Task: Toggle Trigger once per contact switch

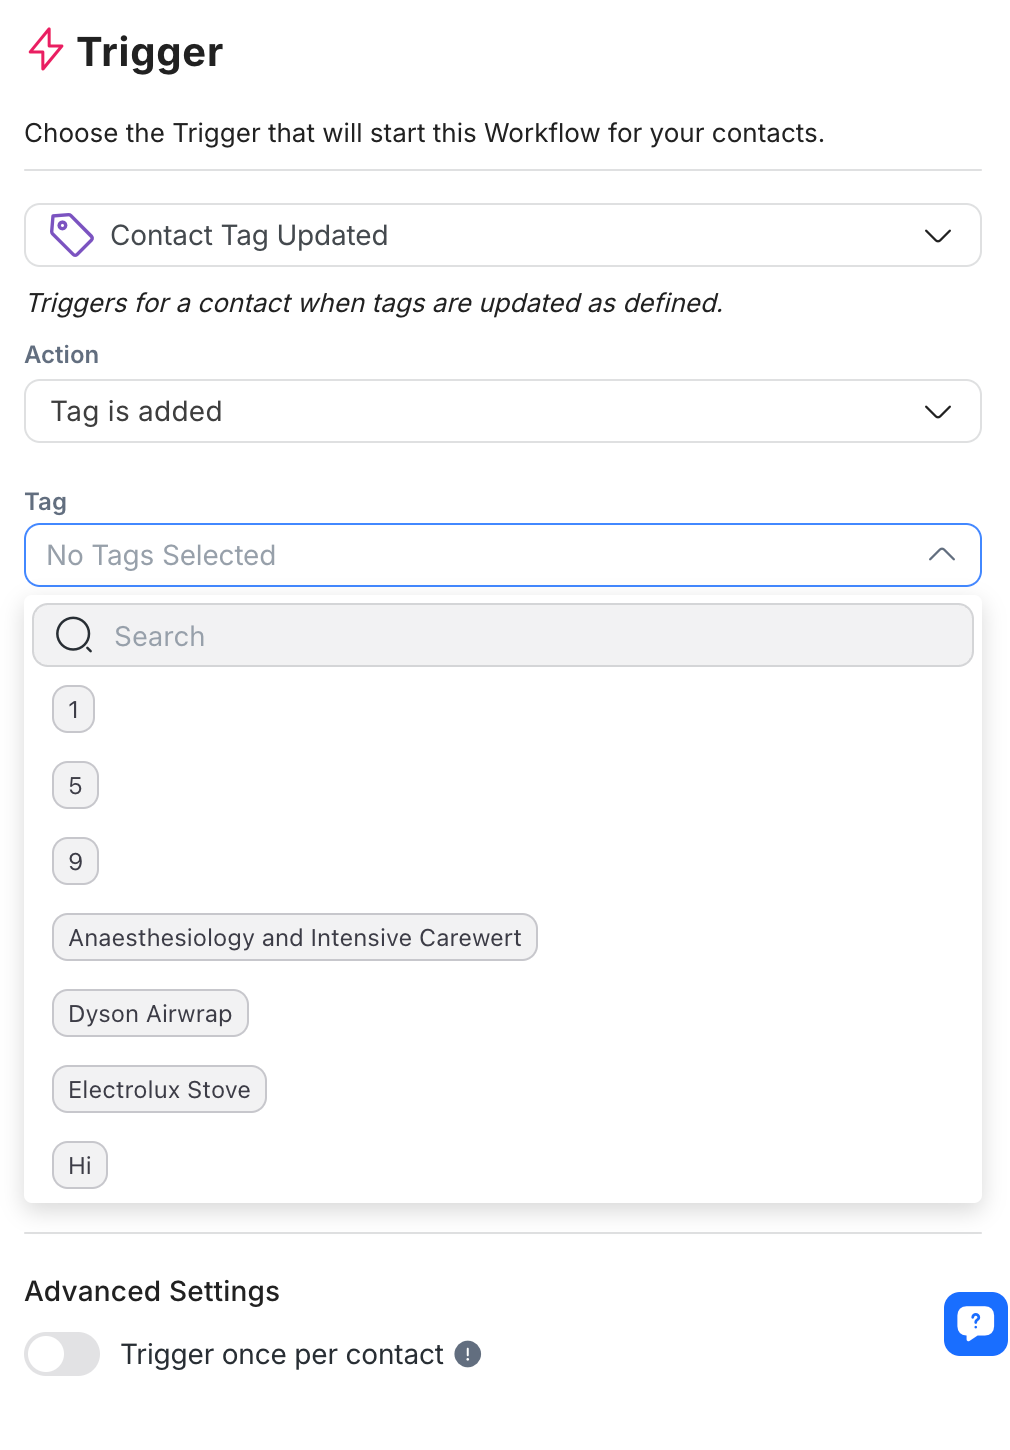Action: (62, 1354)
